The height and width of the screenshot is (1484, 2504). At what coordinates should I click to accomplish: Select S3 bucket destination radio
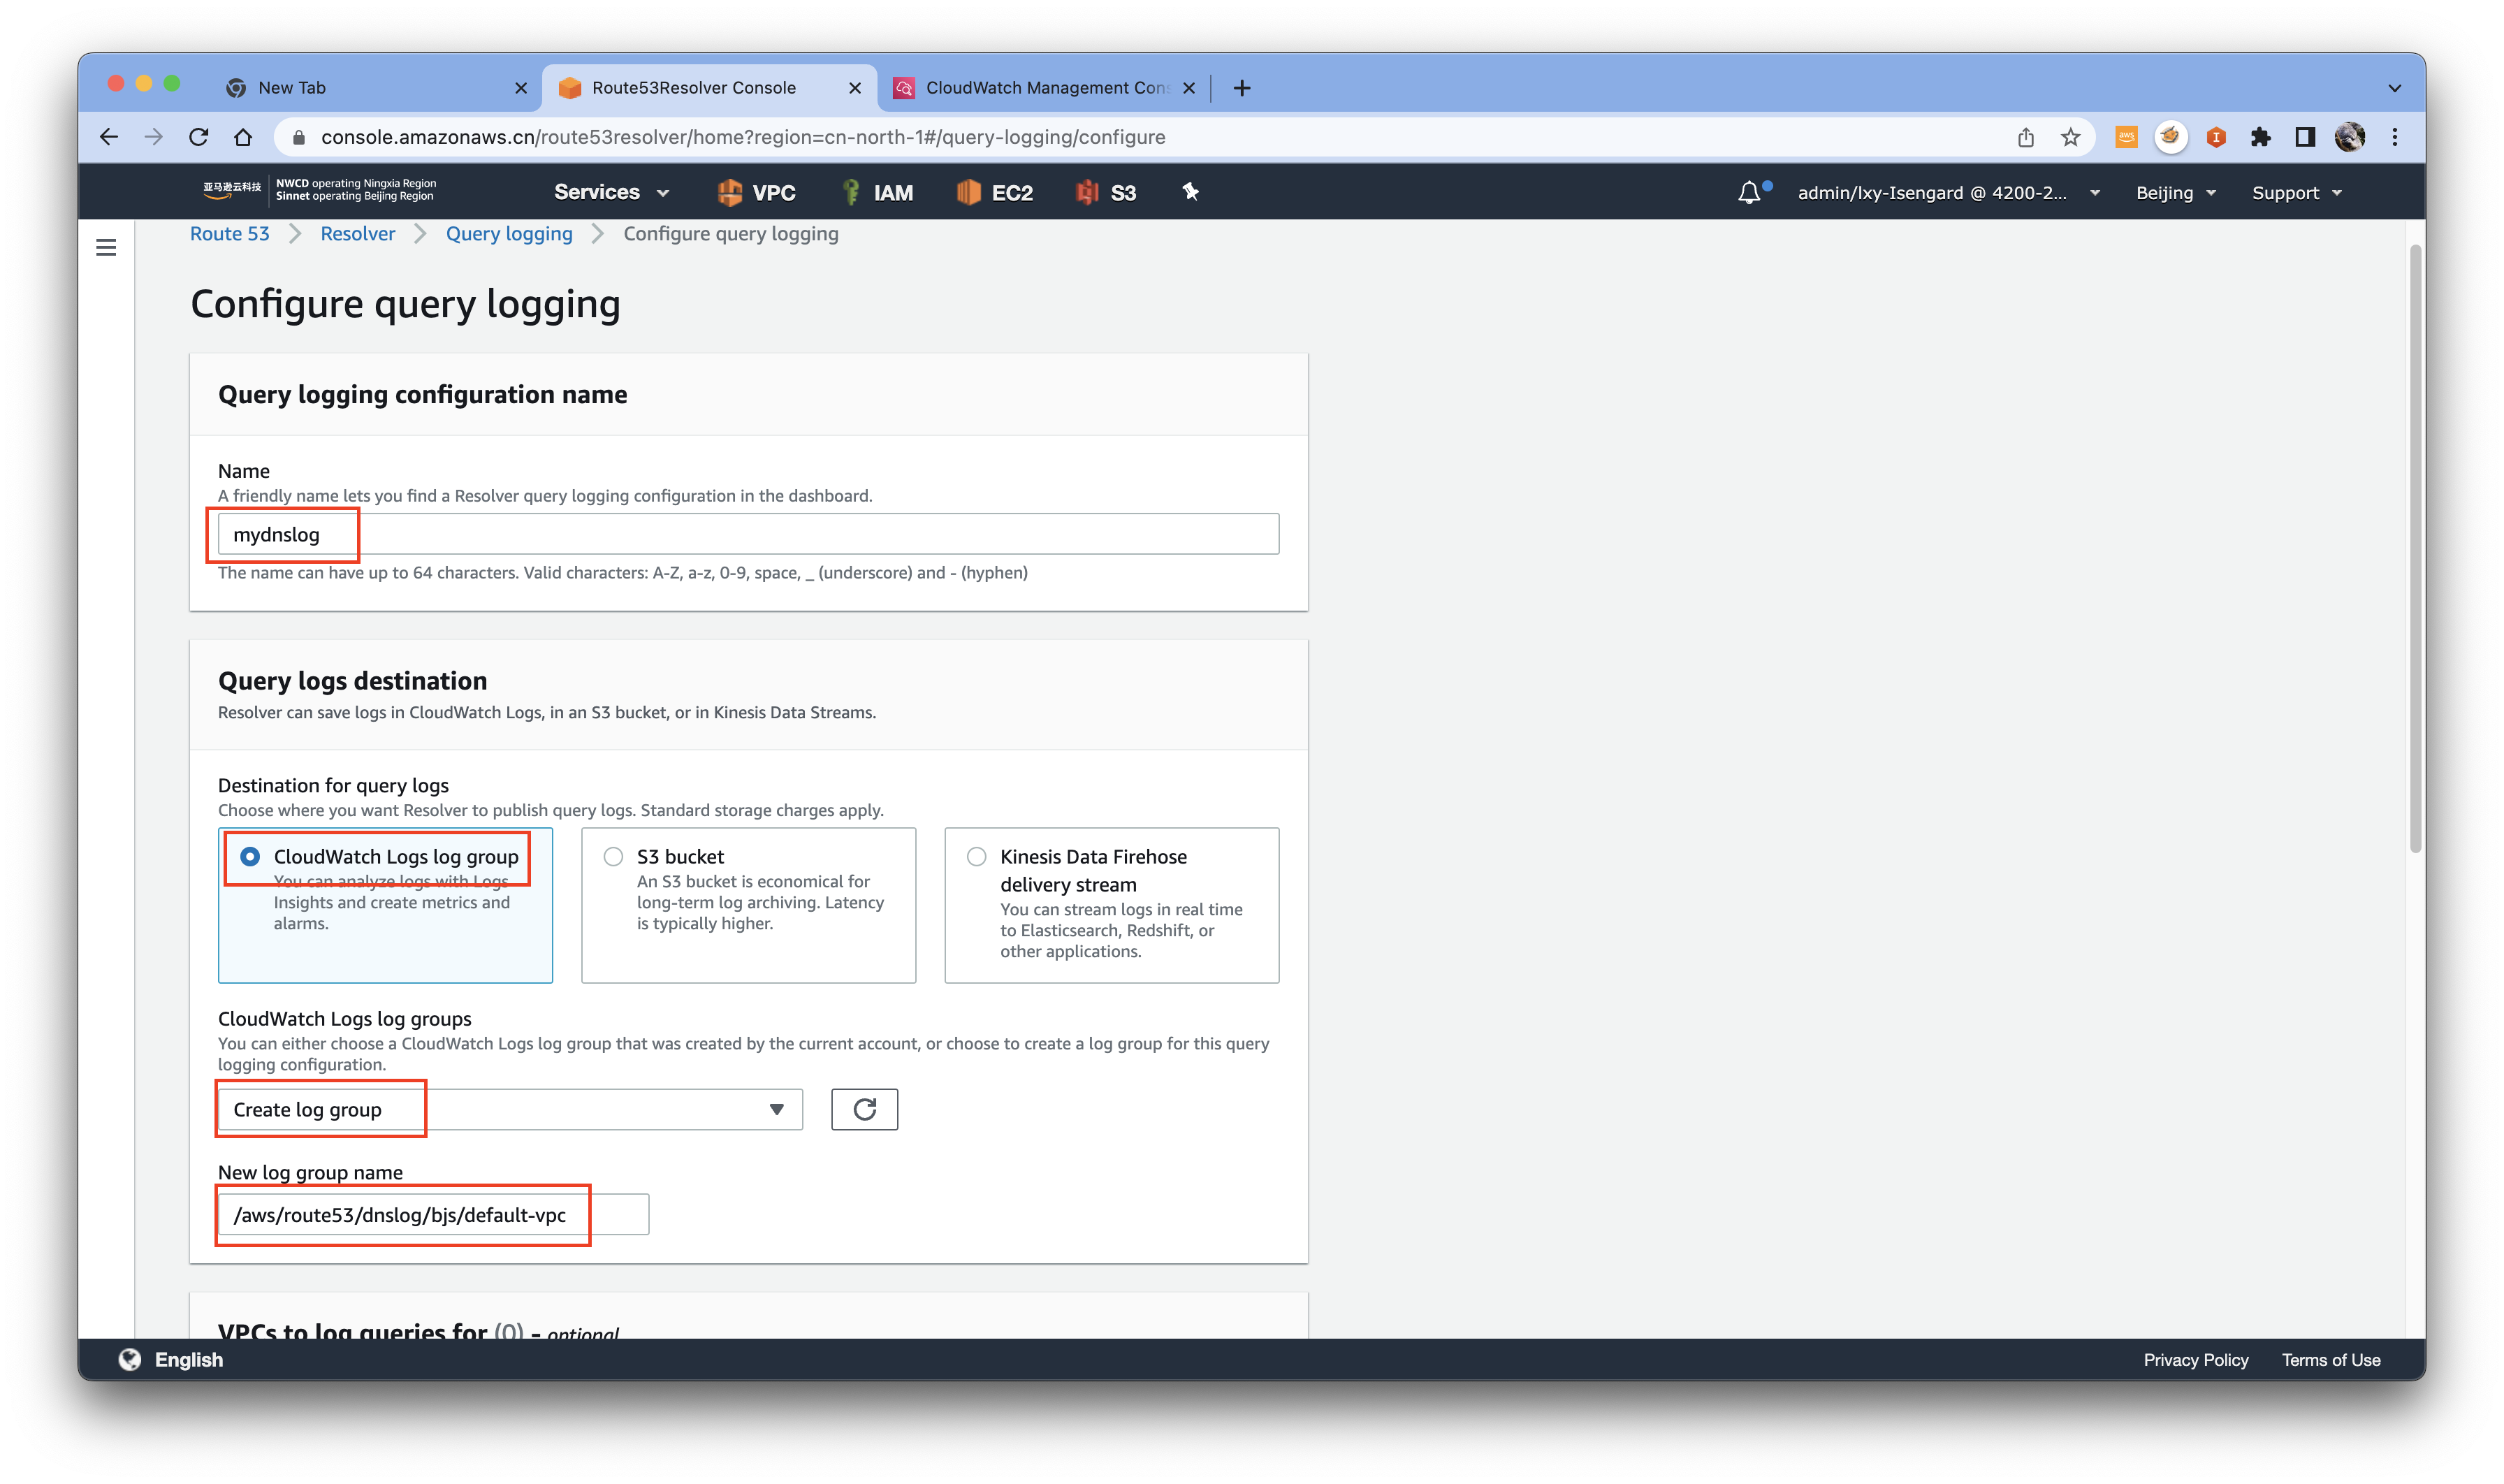(x=613, y=857)
